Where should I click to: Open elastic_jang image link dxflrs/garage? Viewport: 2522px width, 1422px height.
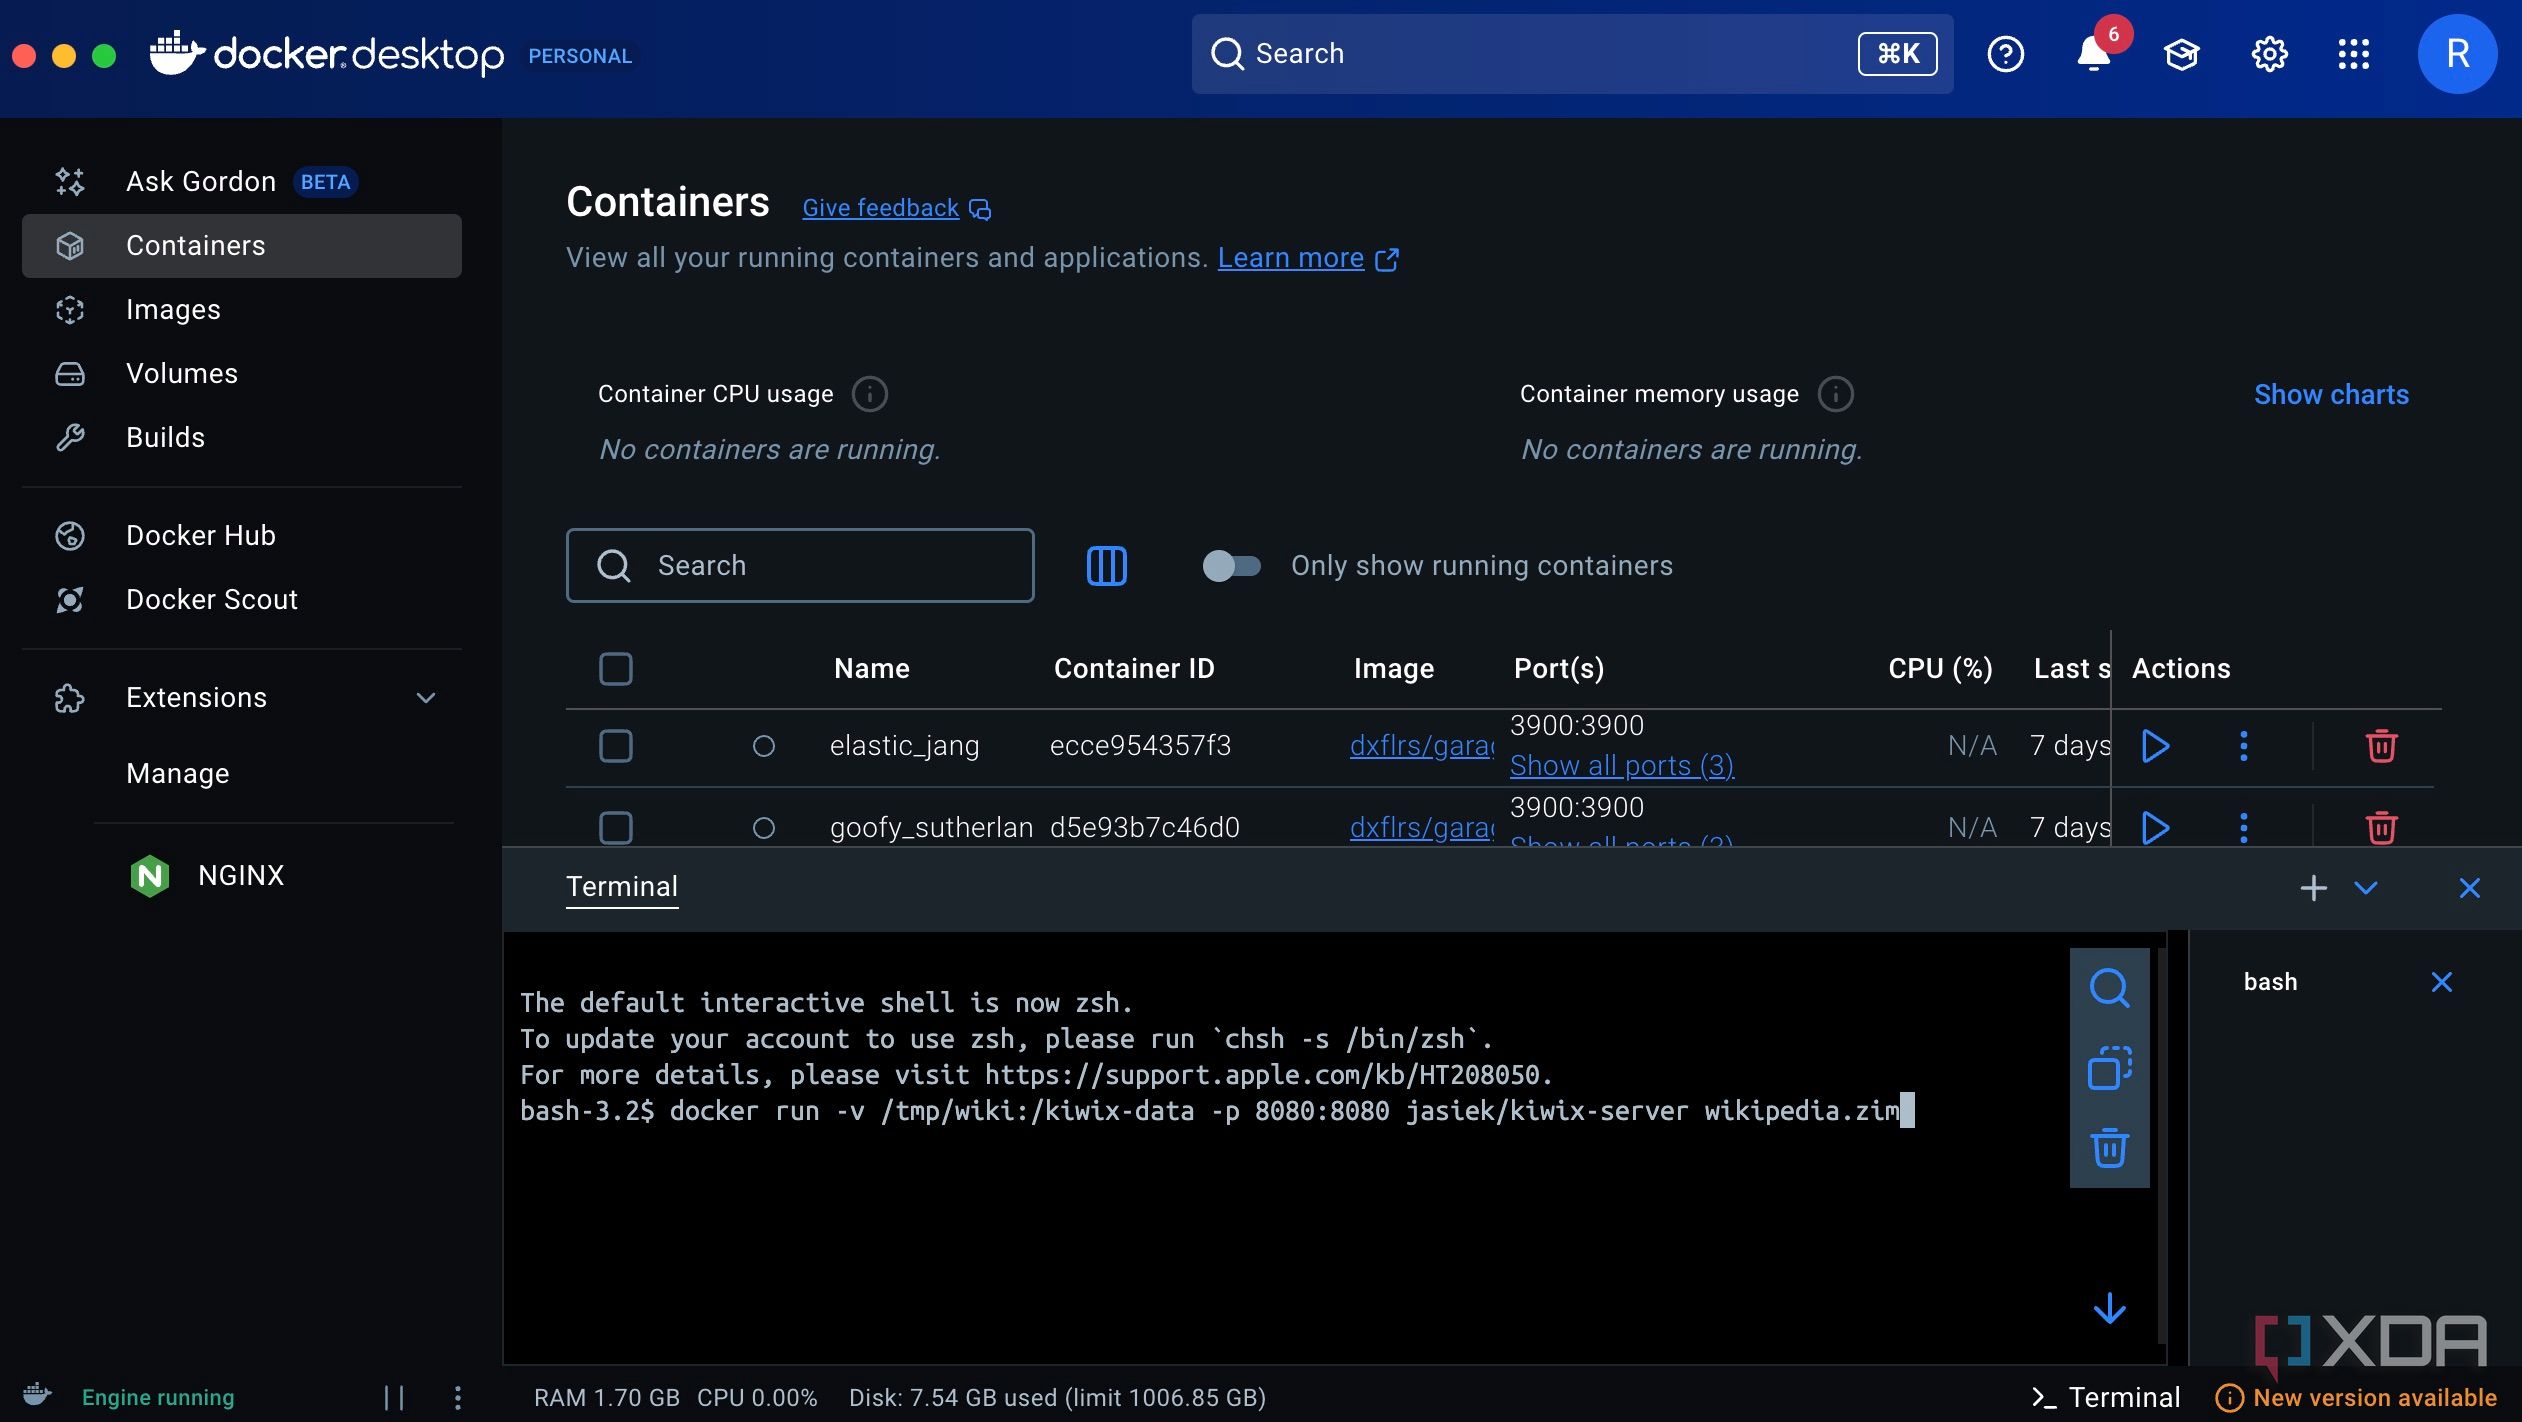(1421, 746)
